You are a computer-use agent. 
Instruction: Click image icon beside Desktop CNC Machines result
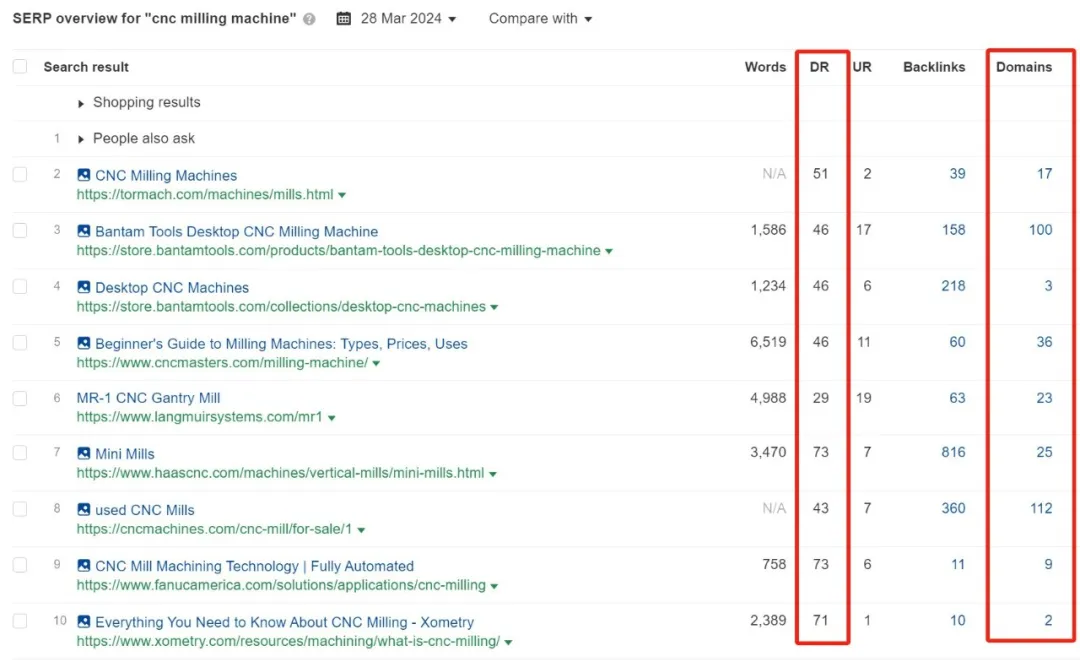[83, 287]
